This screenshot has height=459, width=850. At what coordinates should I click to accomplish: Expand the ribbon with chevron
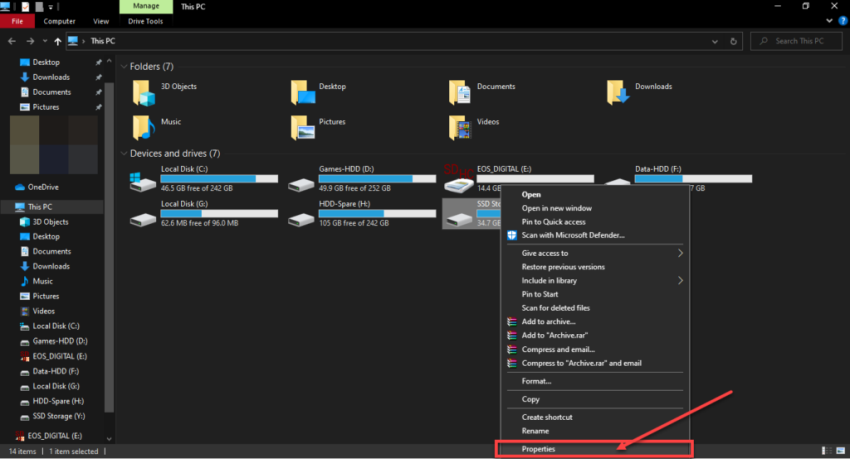coord(829,21)
